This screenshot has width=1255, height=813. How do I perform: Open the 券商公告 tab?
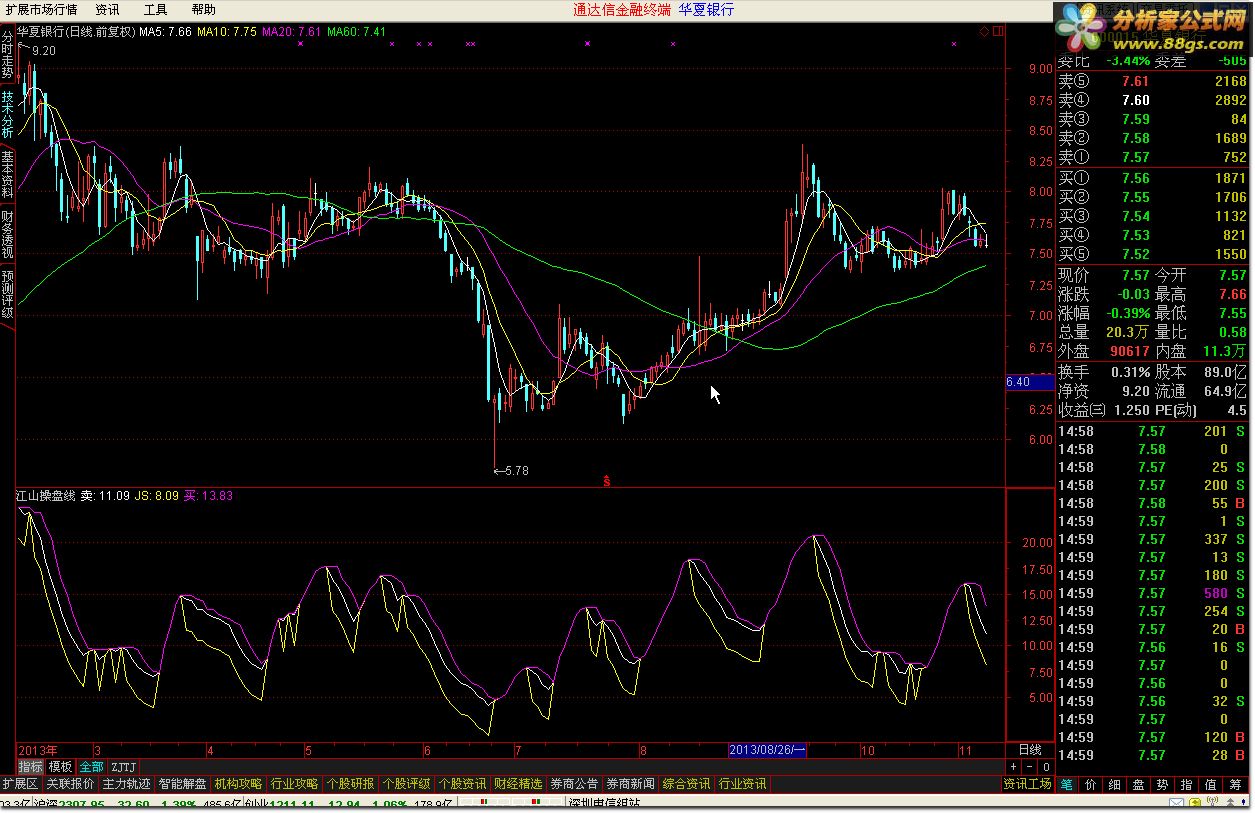click(574, 784)
